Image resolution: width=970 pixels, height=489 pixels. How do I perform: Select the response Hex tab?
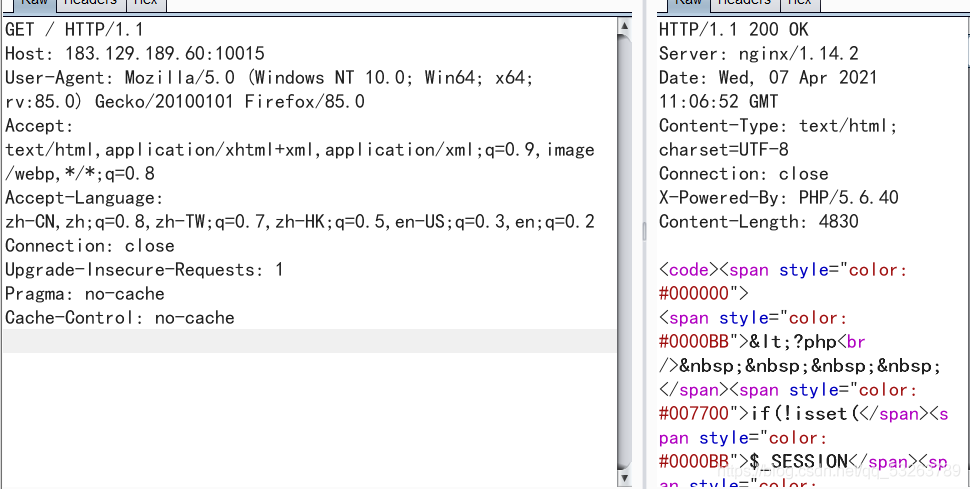[x=799, y=3]
